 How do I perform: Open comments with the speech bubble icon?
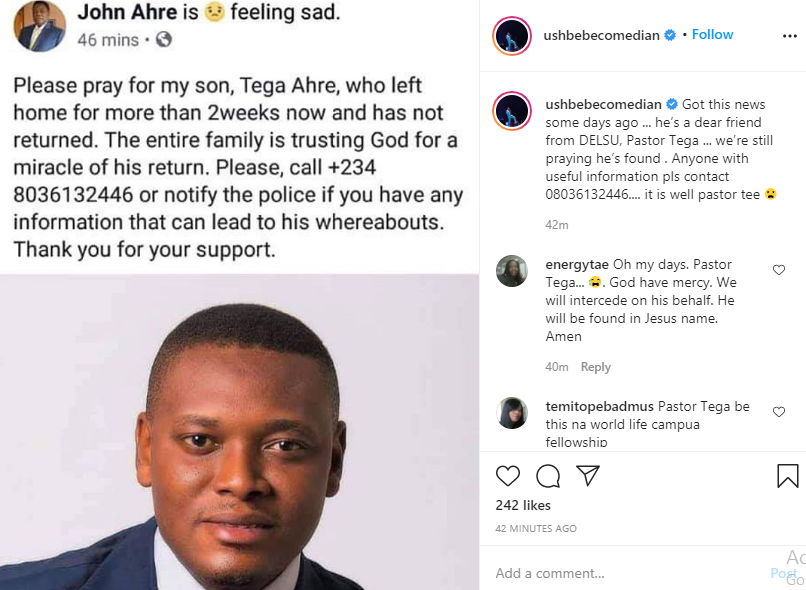(548, 476)
